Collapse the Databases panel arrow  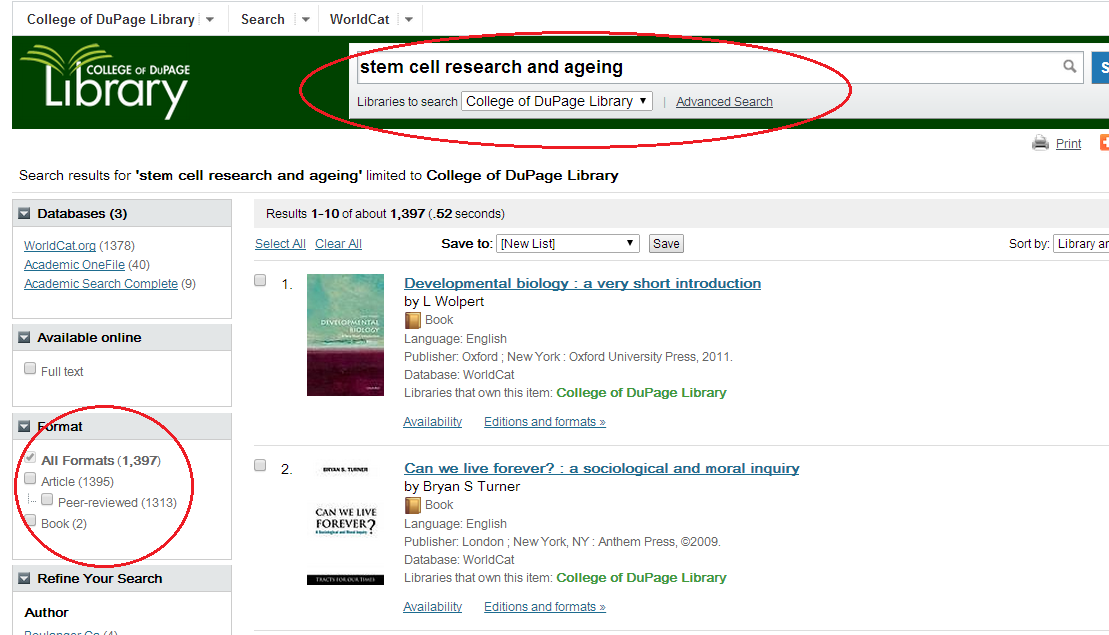pos(25,214)
